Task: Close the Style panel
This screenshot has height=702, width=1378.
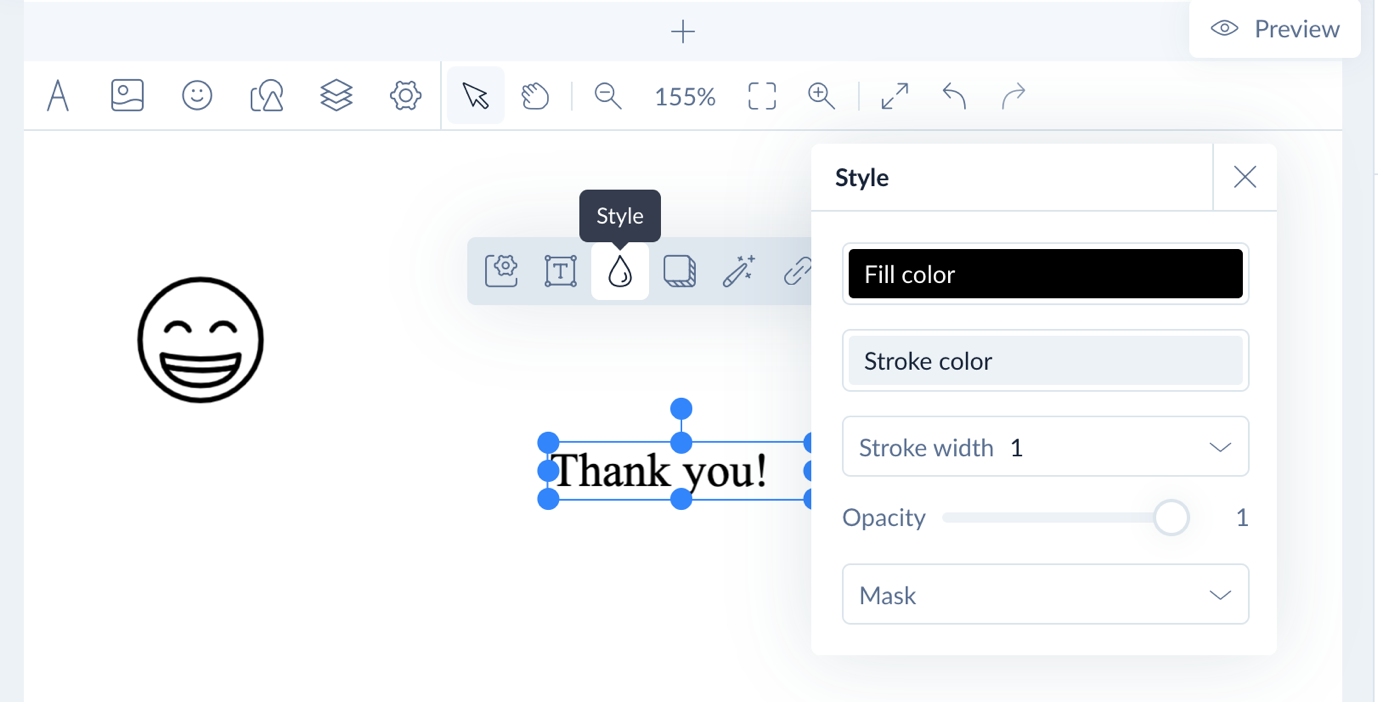Action: coord(1245,177)
